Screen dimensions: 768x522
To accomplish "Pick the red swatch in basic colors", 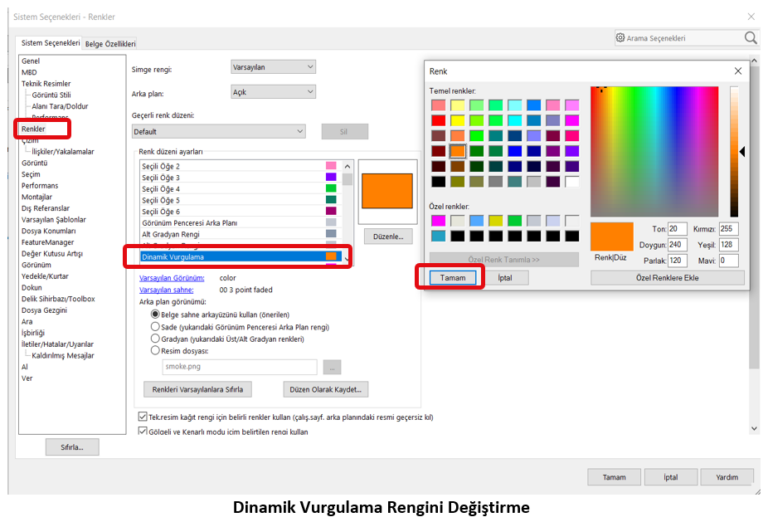I will pos(438,120).
